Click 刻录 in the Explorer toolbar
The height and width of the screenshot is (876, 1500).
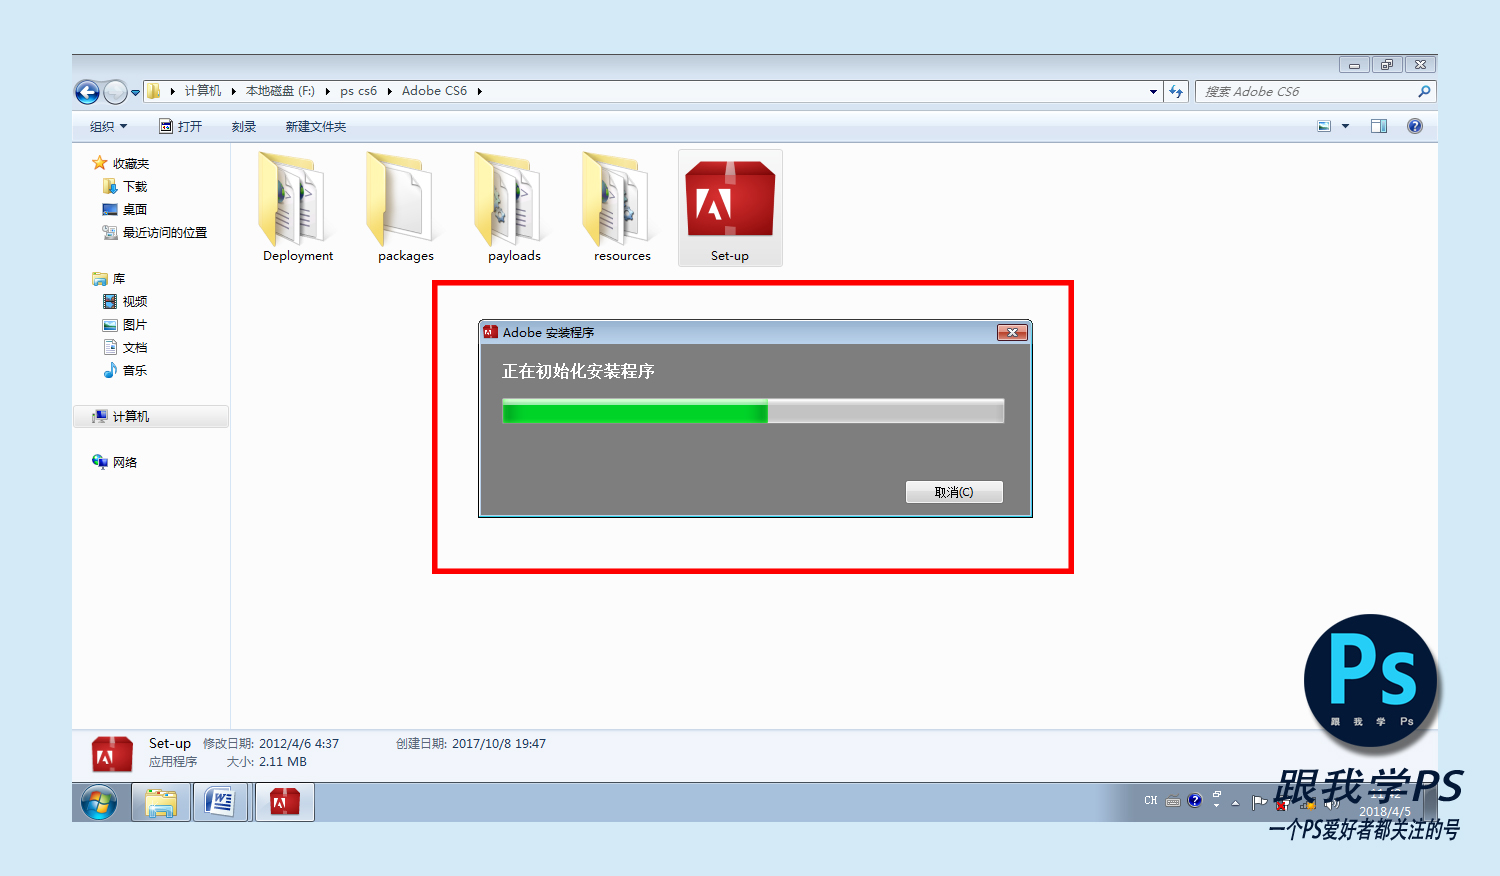click(244, 127)
